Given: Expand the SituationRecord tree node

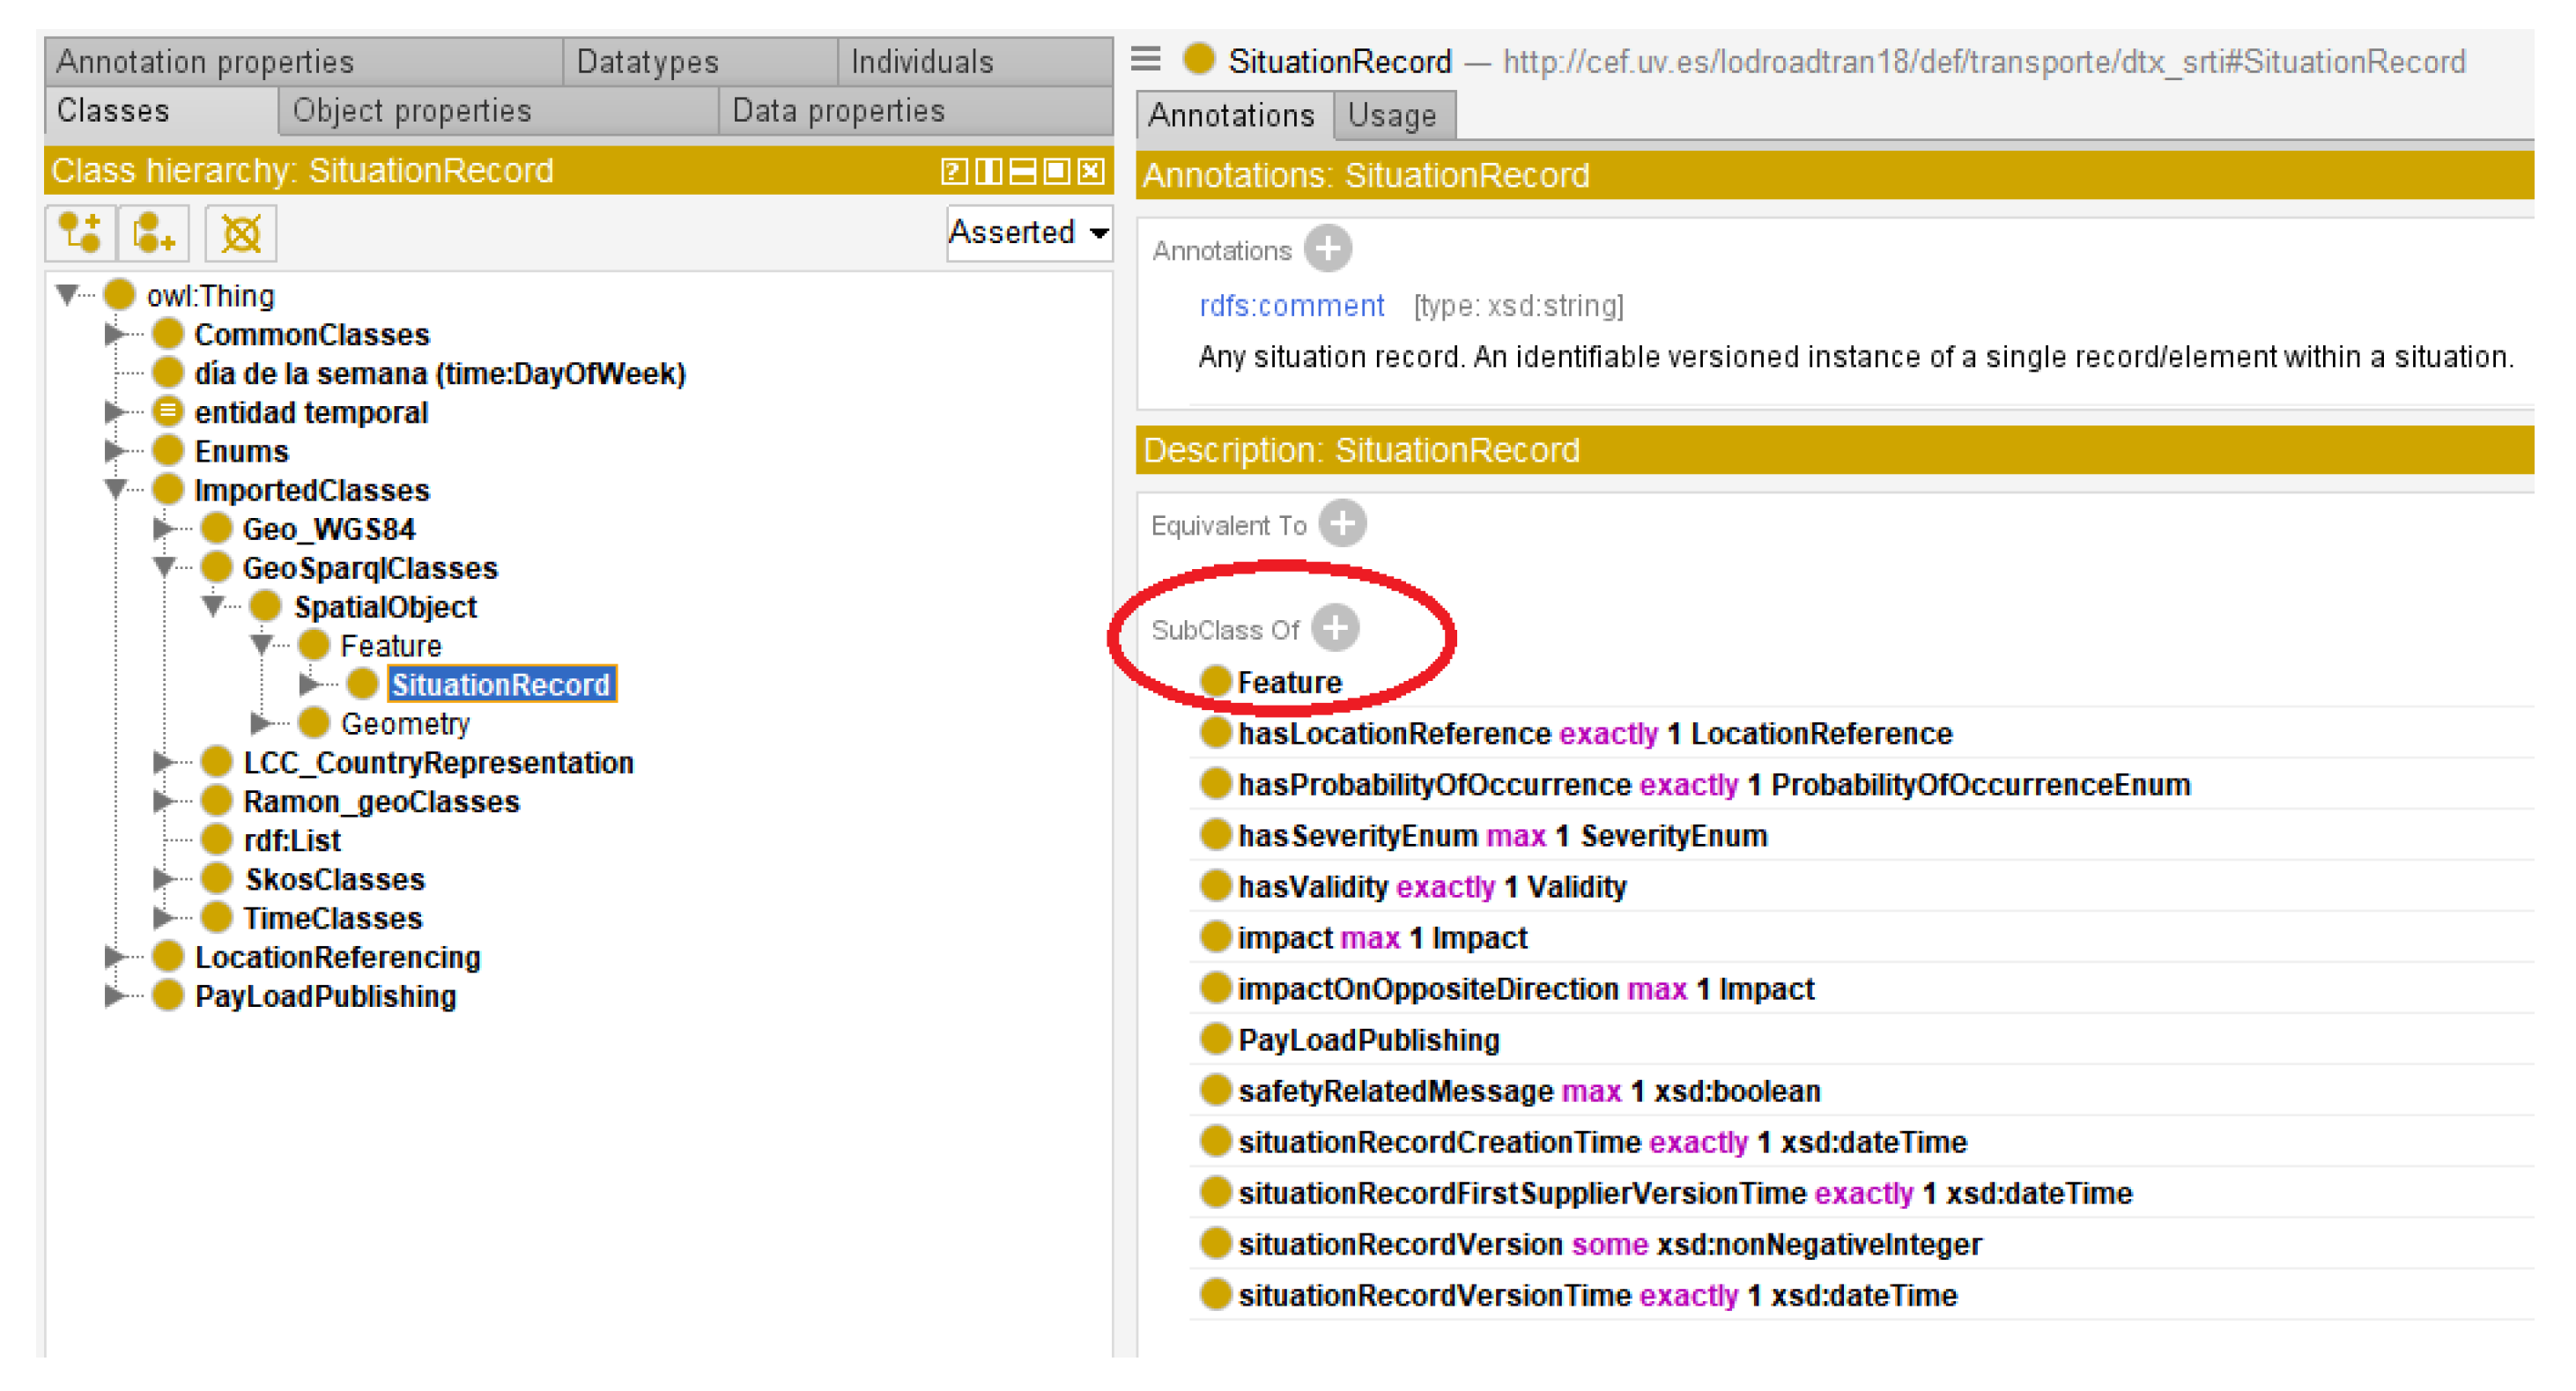Looking at the screenshot, I should (x=309, y=684).
